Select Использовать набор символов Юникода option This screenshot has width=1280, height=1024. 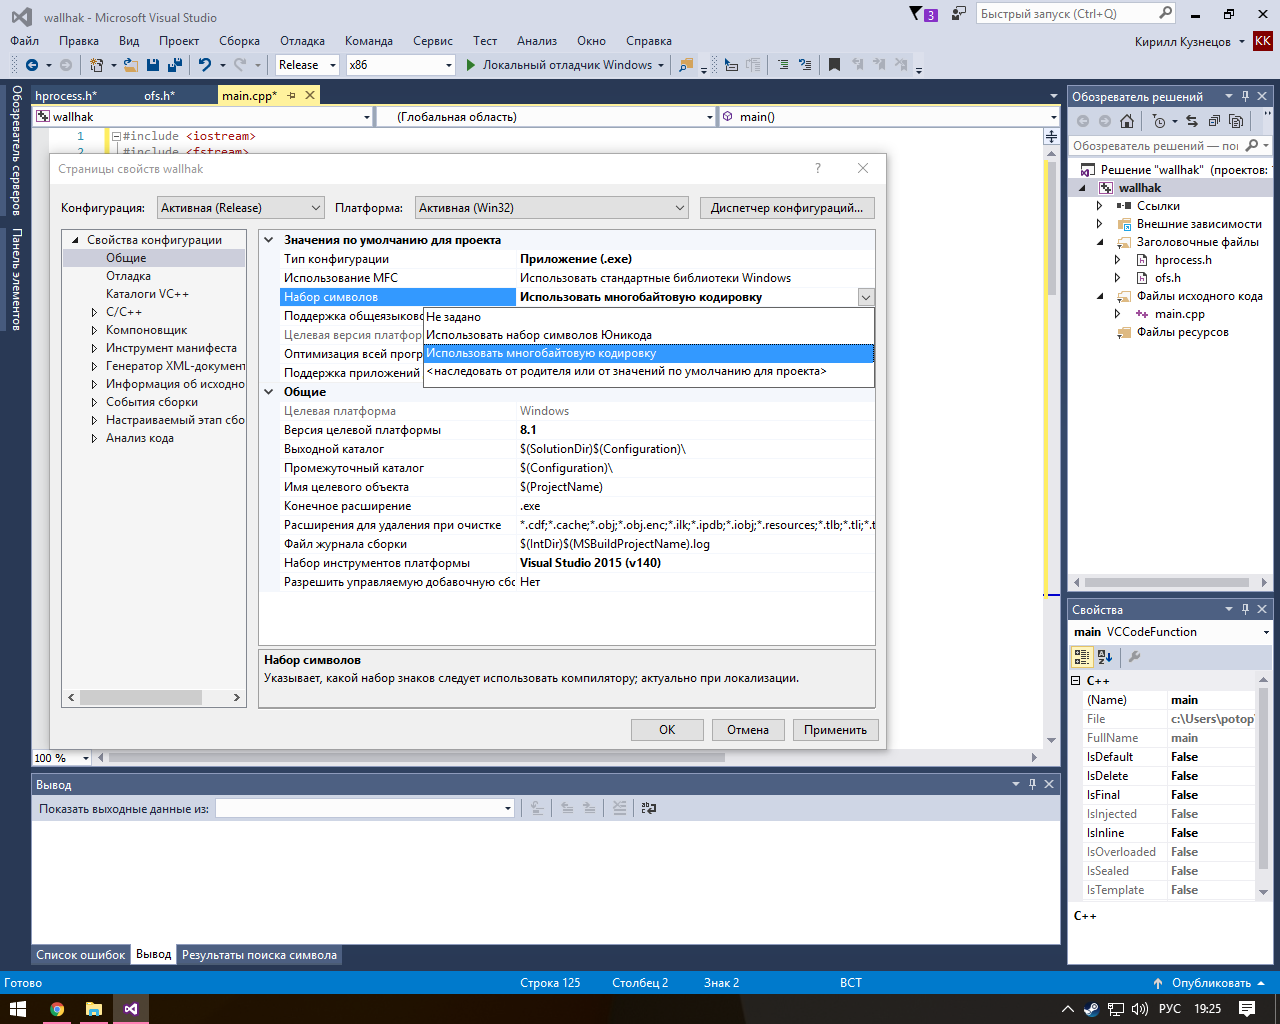coord(649,335)
